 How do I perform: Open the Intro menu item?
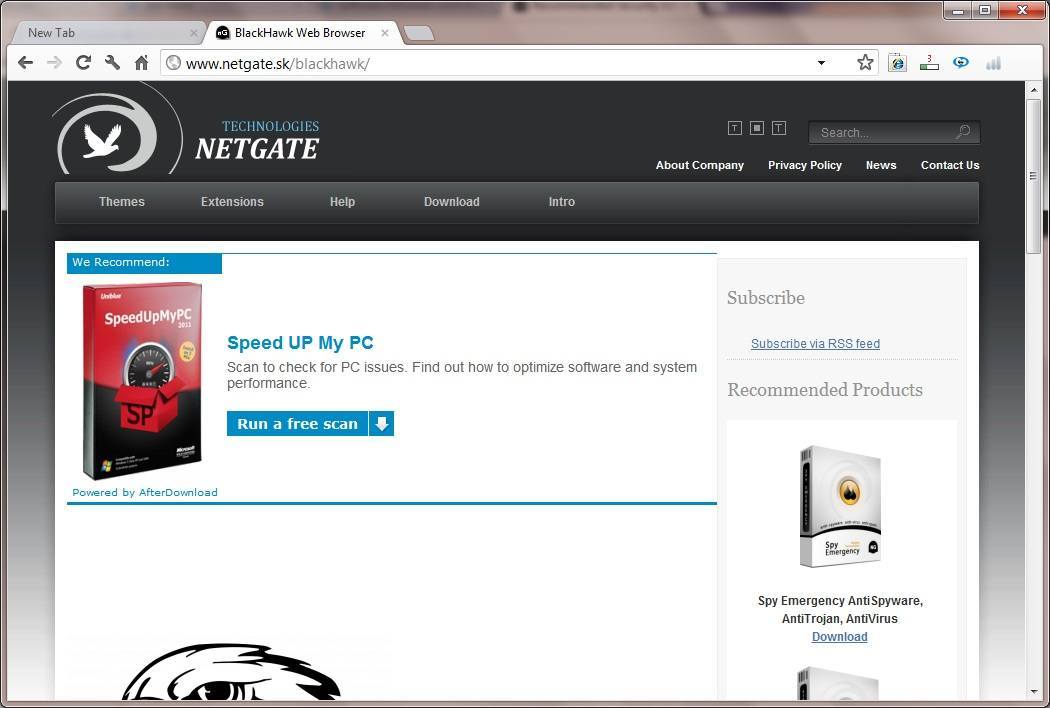click(562, 202)
